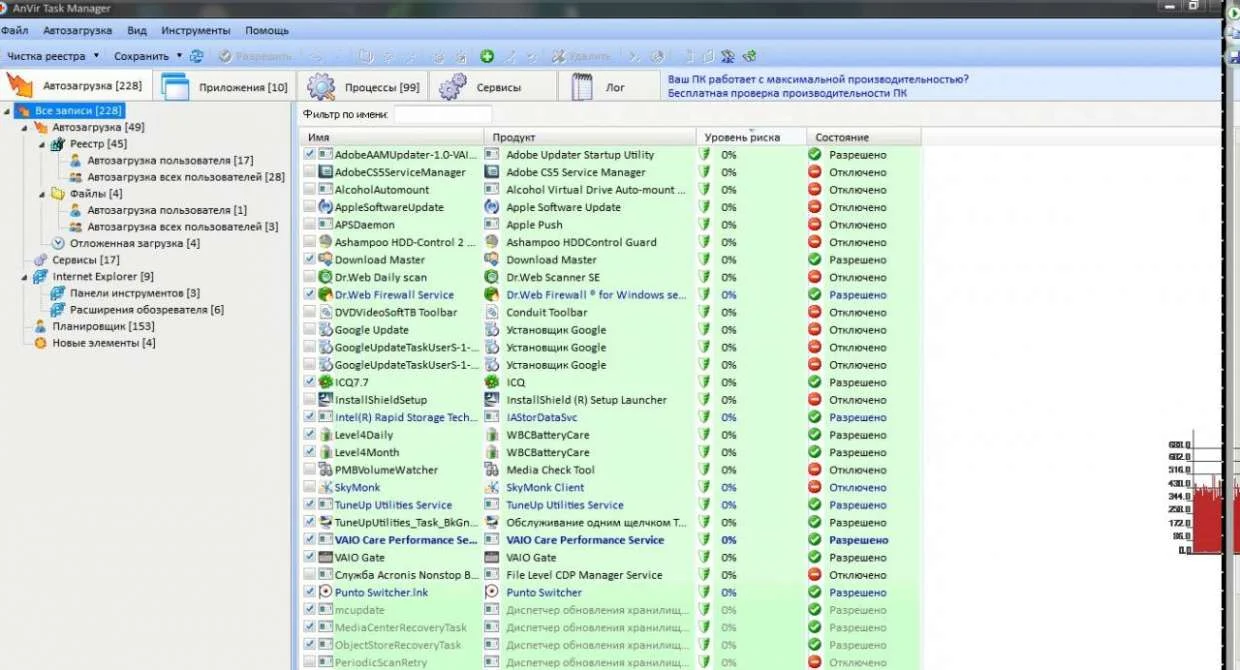
Task: Switch to the Сервисы tab
Action: tap(494, 87)
